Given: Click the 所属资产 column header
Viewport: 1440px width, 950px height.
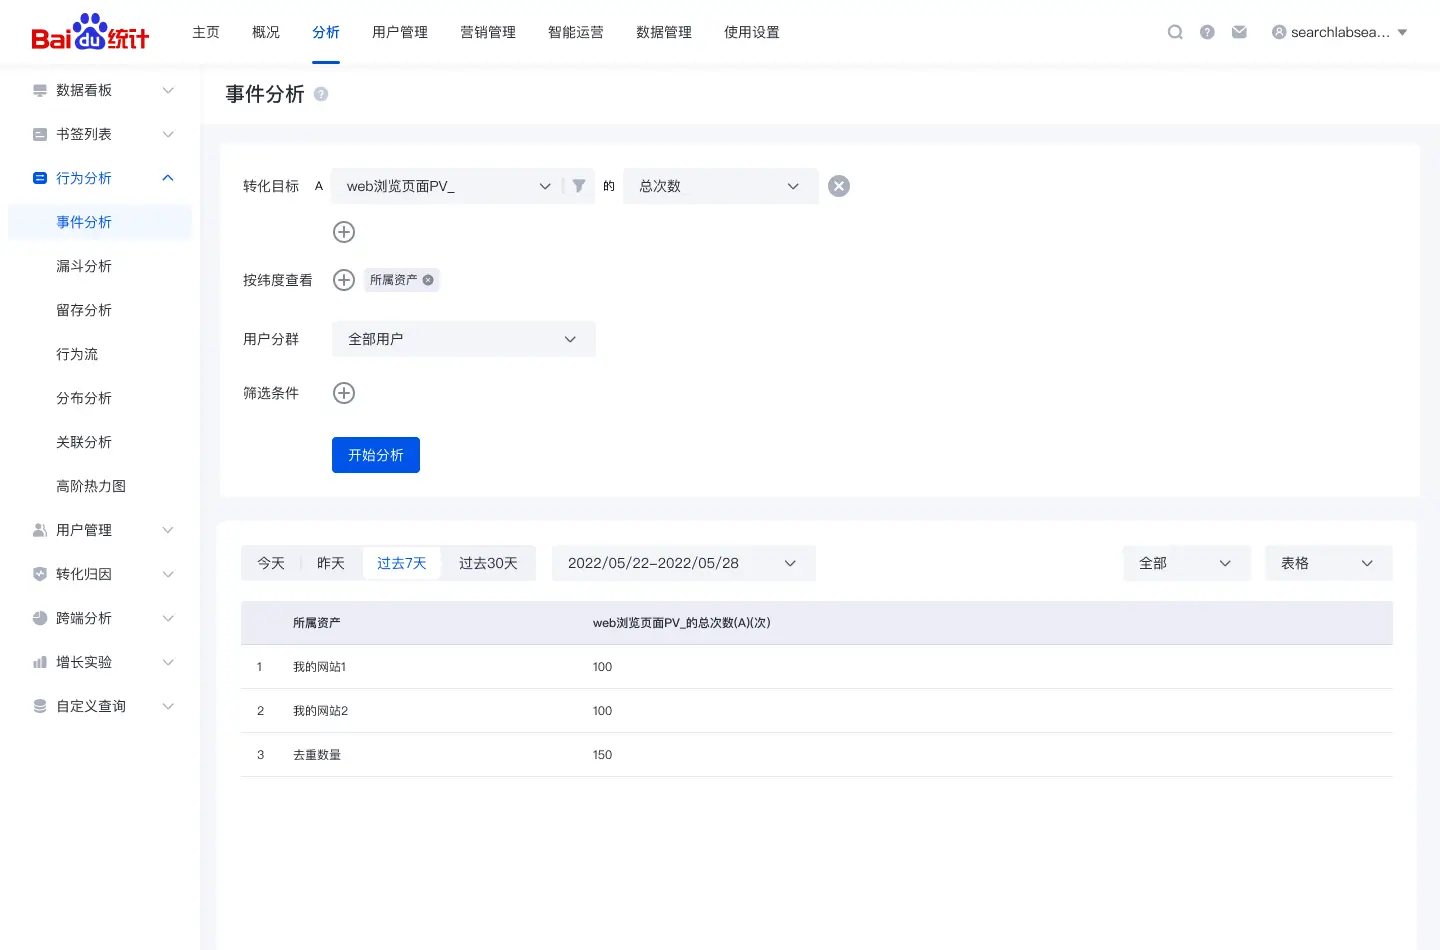Looking at the screenshot, I should 317,623.
